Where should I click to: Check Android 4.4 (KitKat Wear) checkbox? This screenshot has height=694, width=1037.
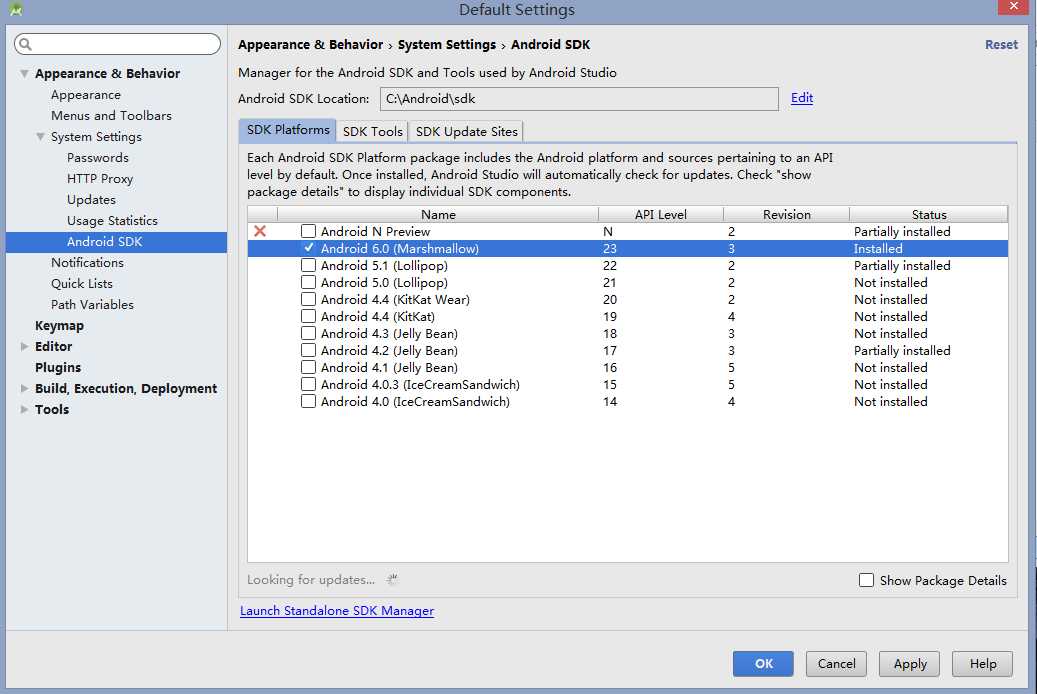308,299
